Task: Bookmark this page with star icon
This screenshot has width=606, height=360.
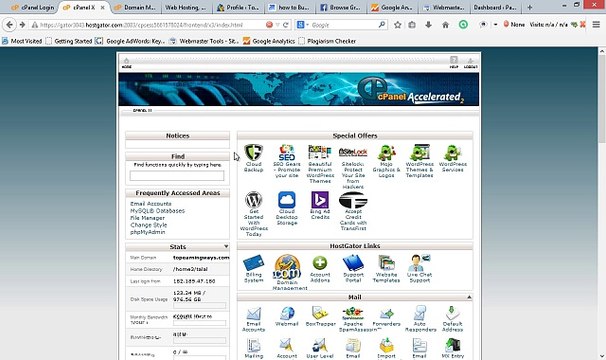Action: [x=397, y=25]
